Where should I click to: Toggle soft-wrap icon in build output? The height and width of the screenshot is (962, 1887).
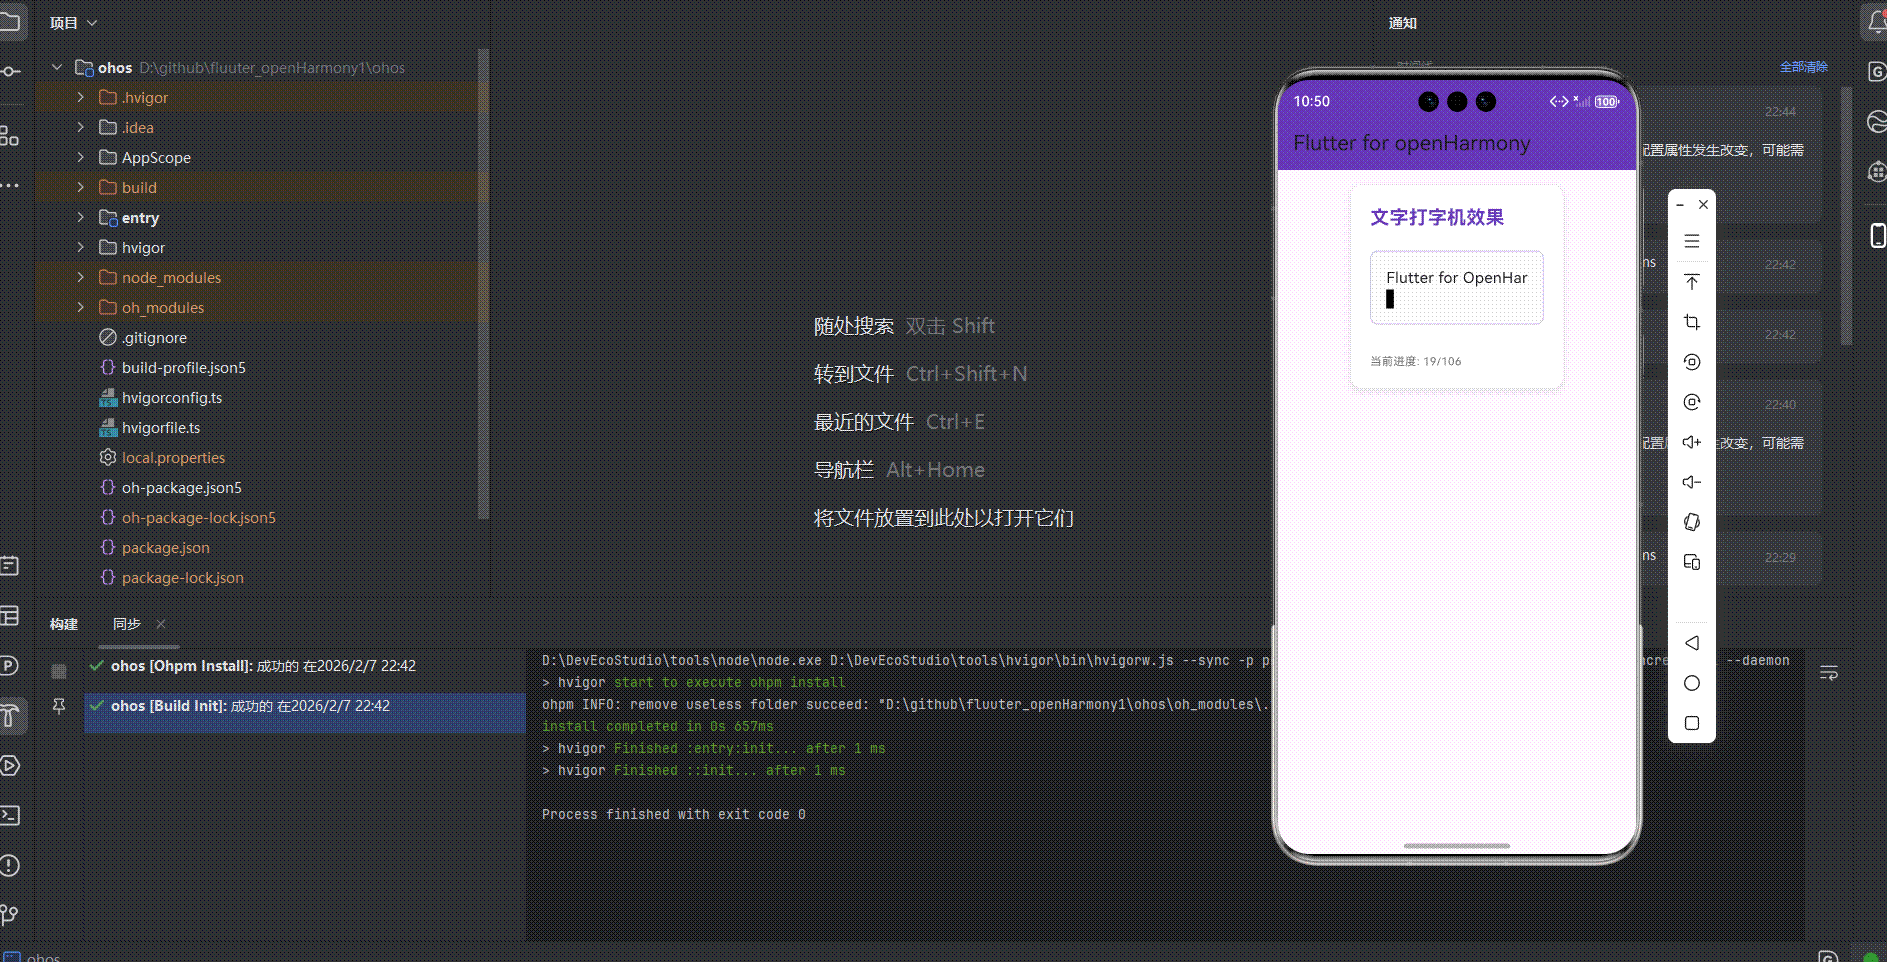(x=1829, y=673)
